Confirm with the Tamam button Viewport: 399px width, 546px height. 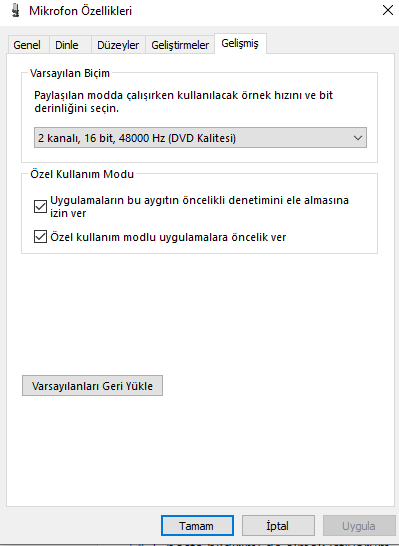pos(197,525)
